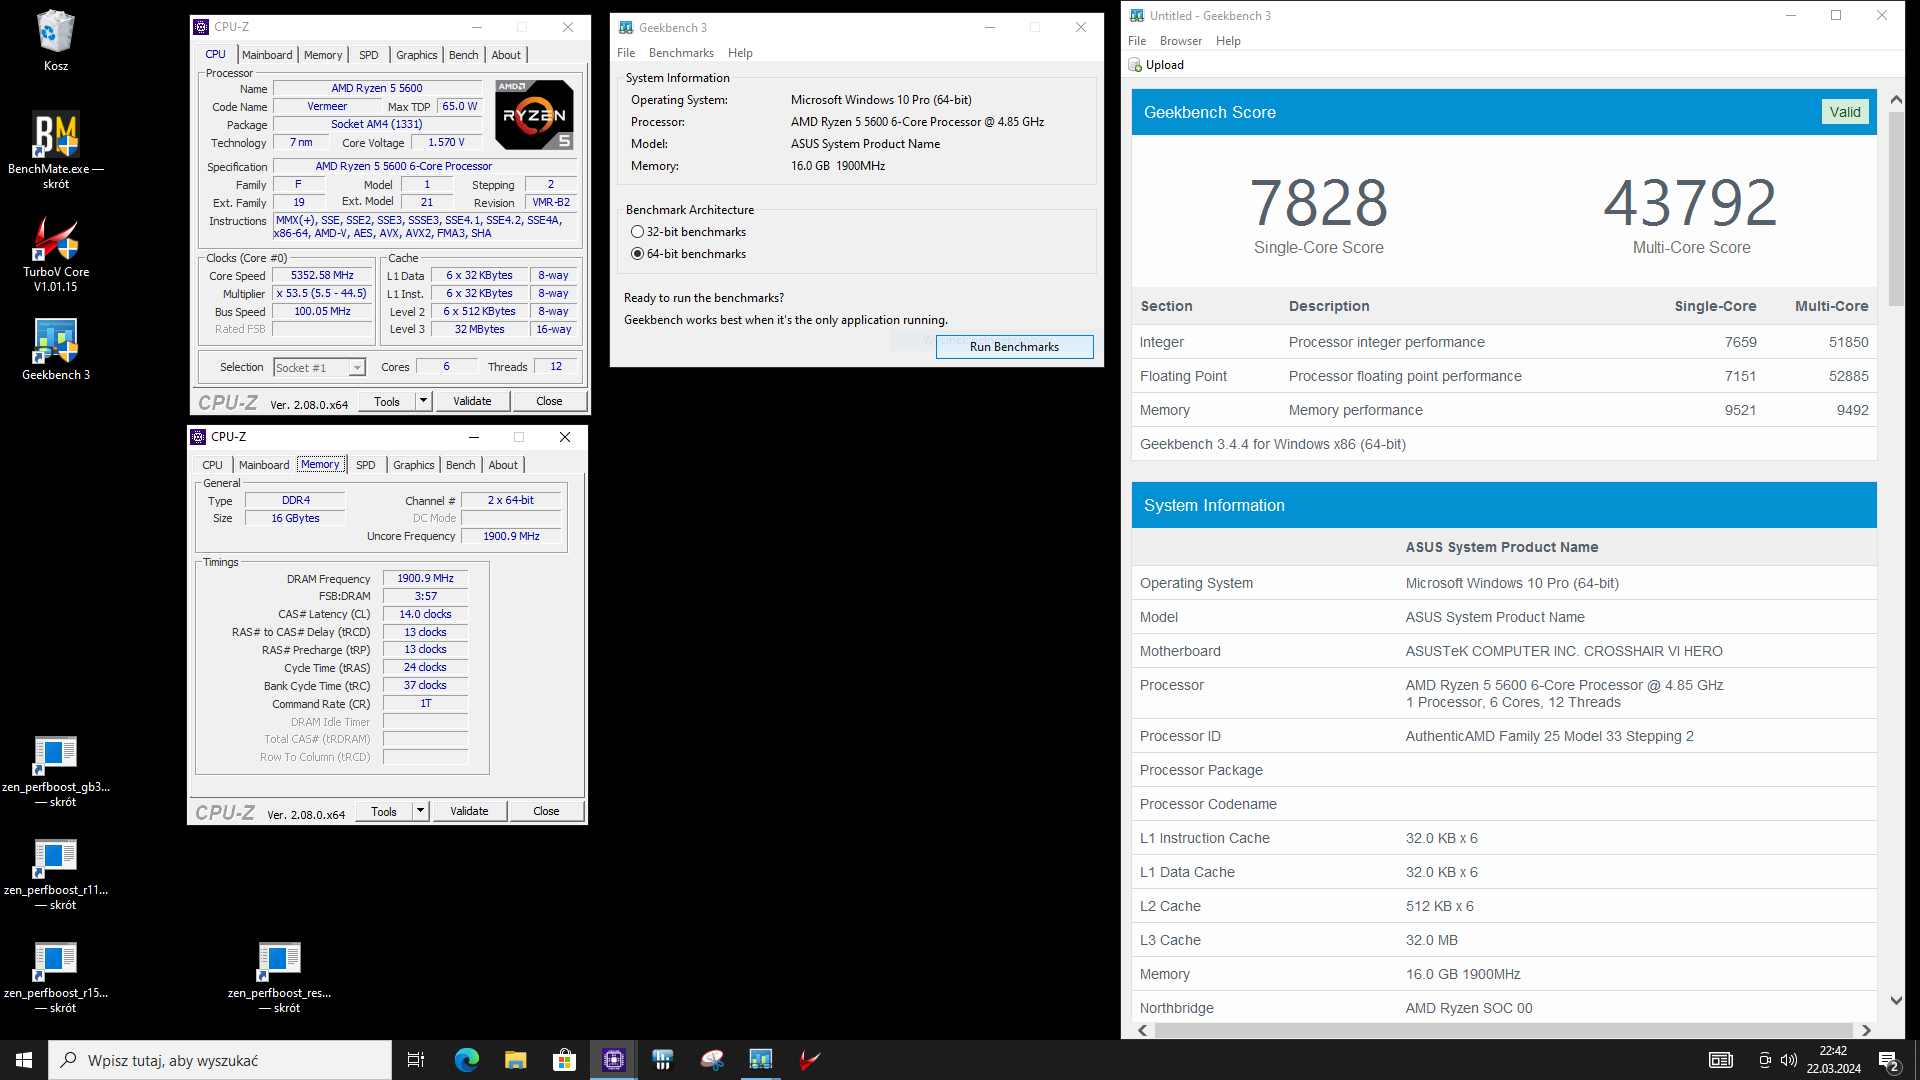Viewport: 1920px width, 1080px height.
Task: Open About tab in lower CPU-Z
Action: [503, 465]
